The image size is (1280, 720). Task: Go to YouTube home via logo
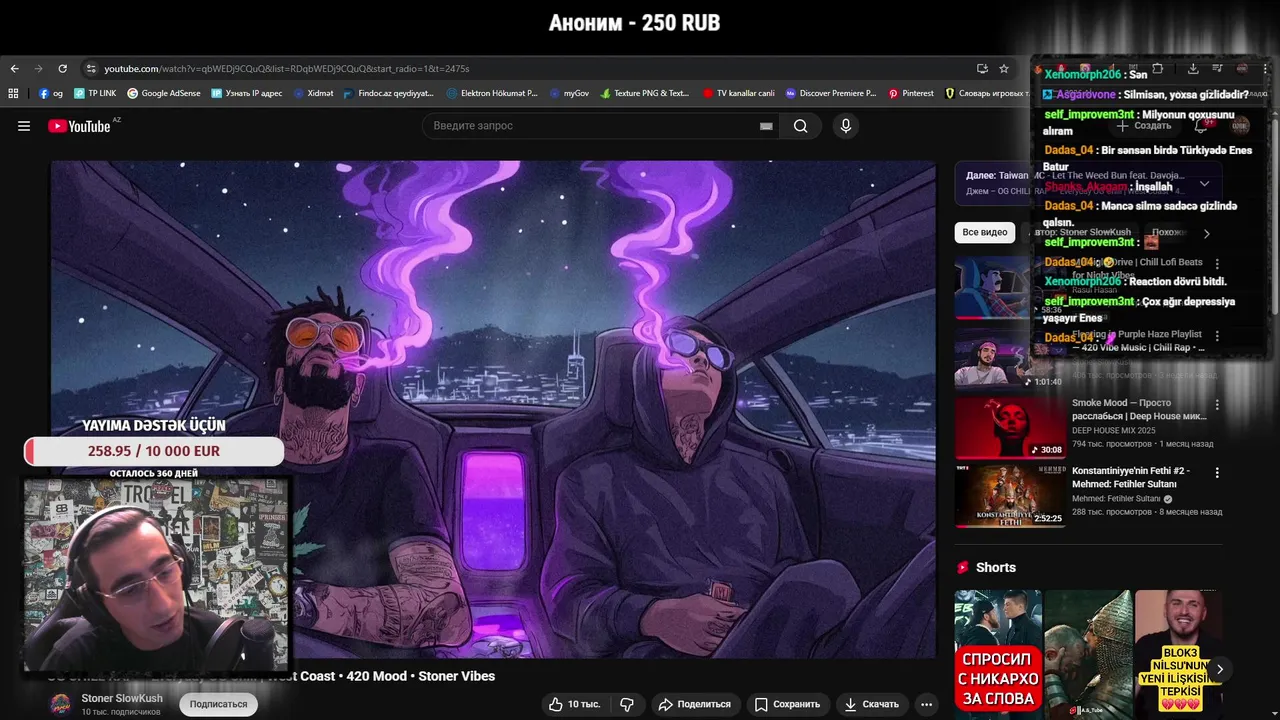(79, 126)
